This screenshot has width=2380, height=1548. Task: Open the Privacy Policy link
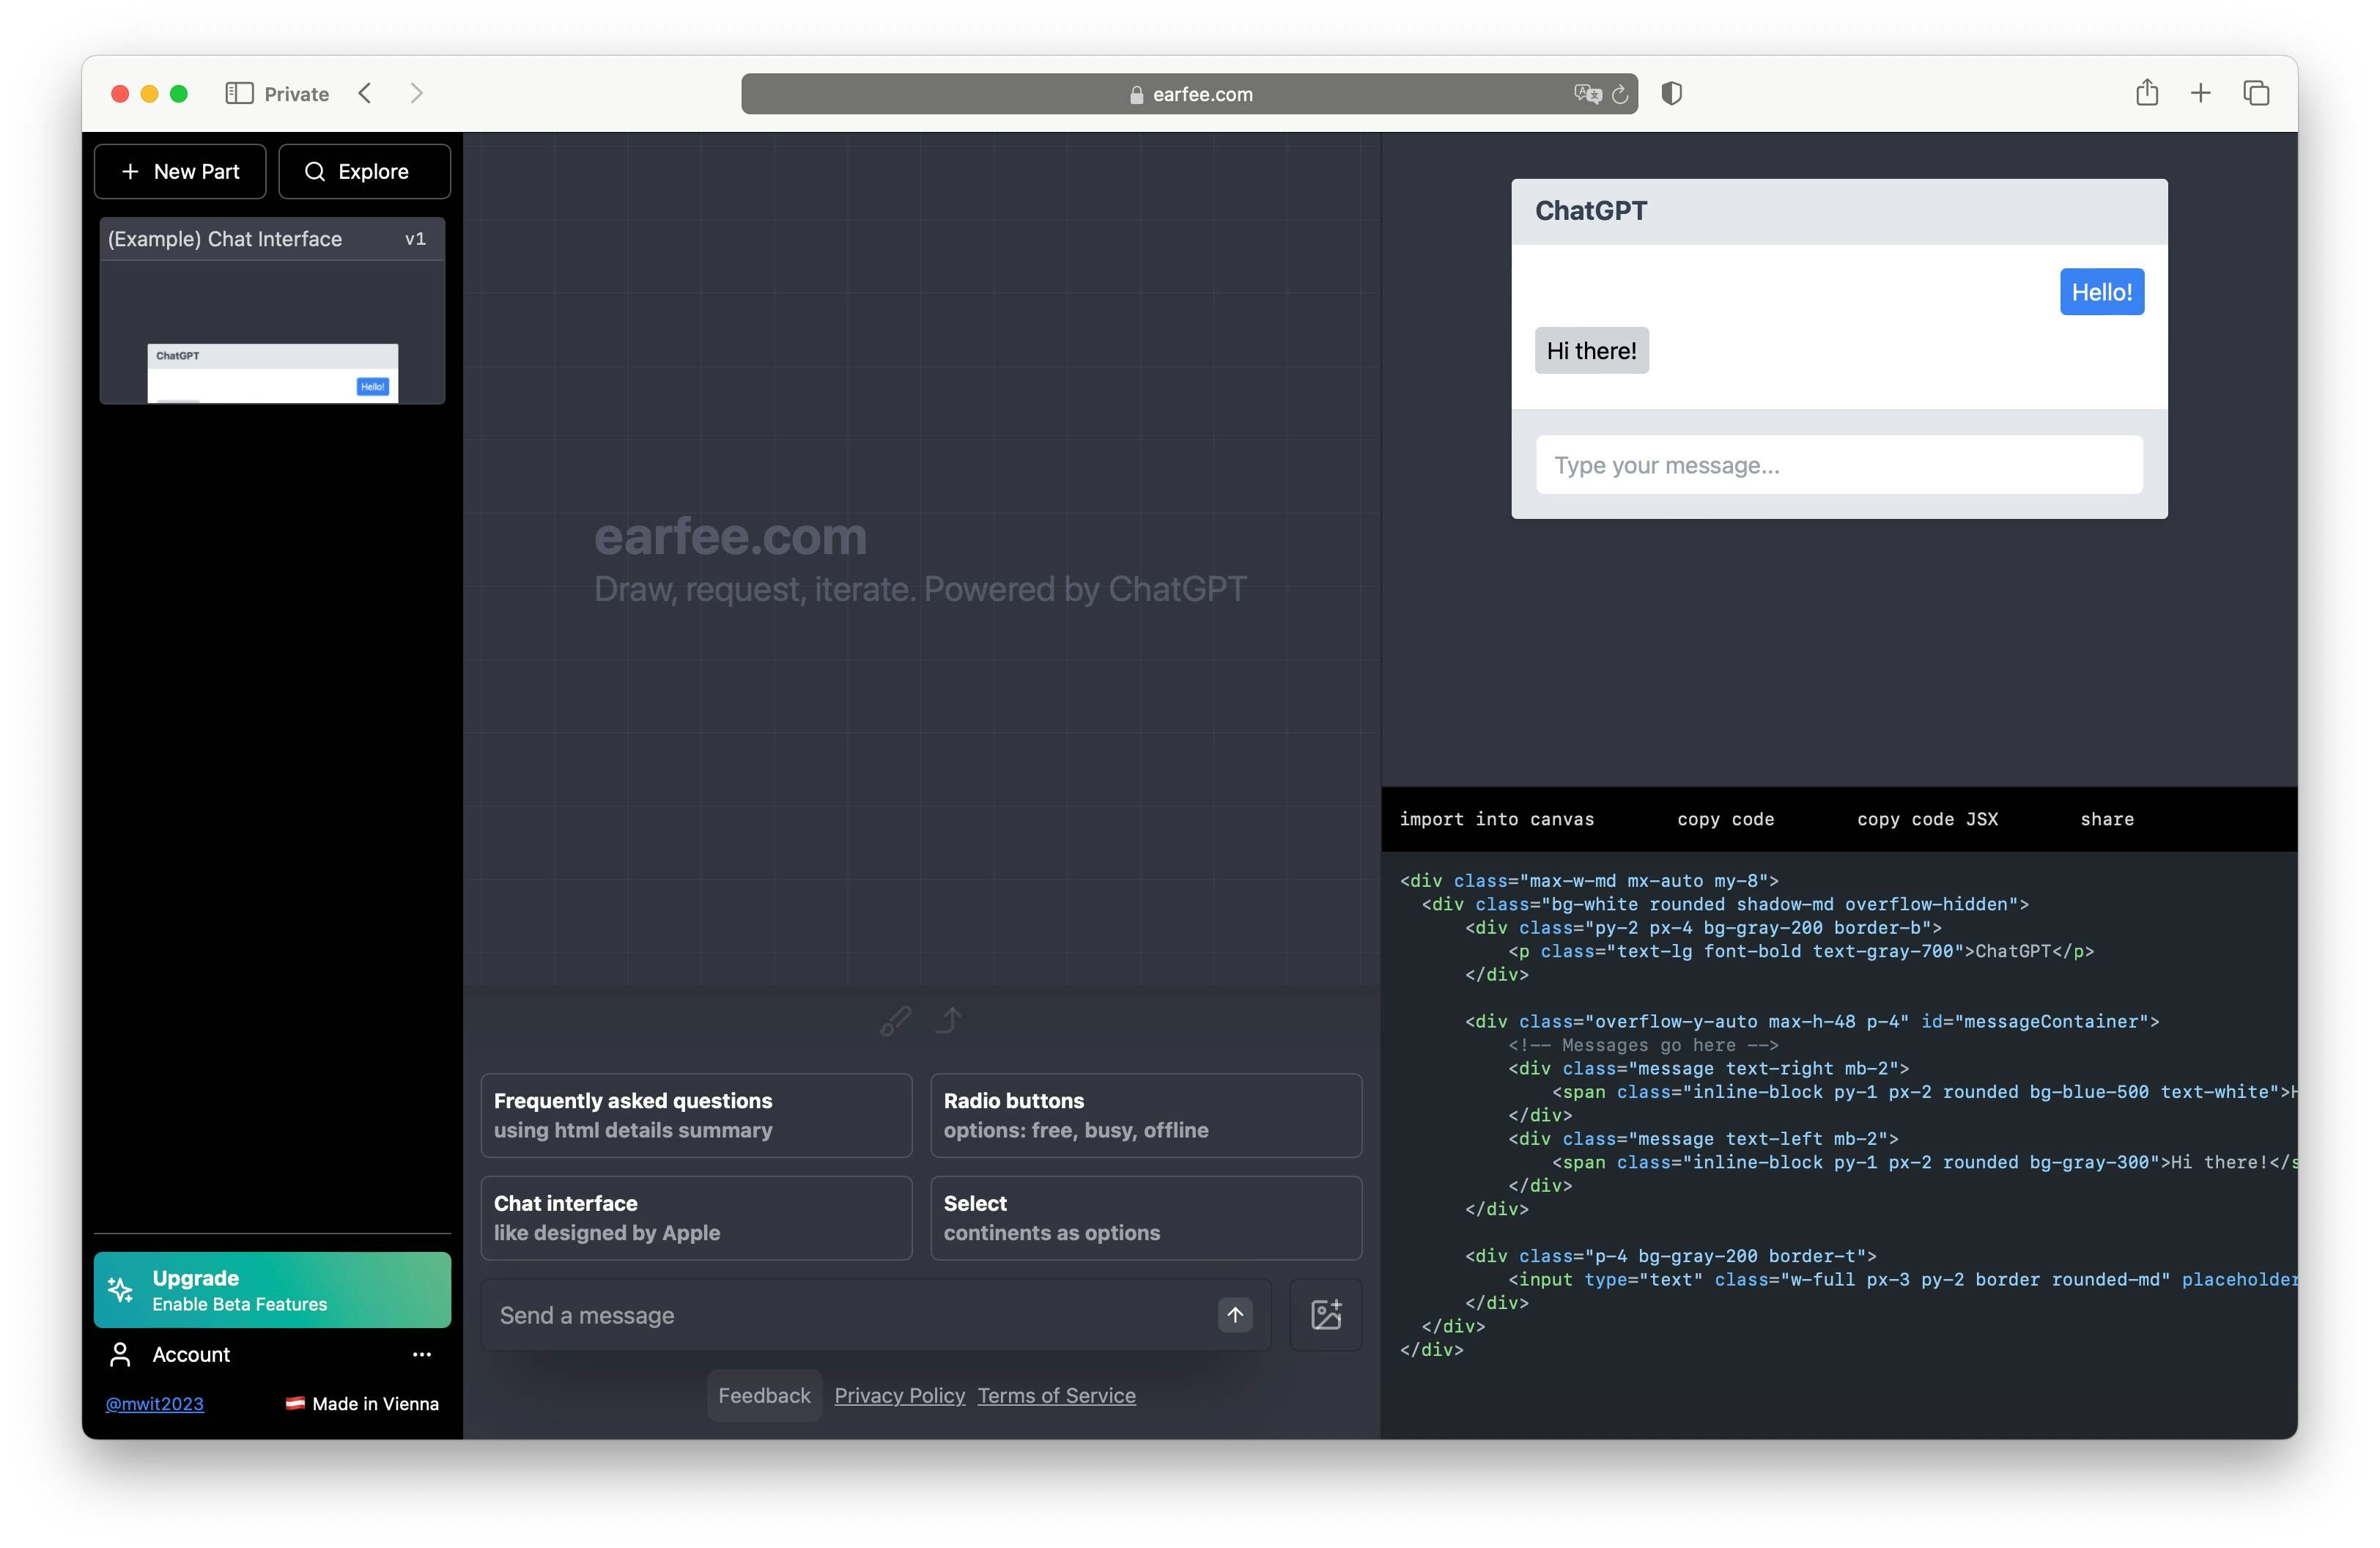[899, 1396]
